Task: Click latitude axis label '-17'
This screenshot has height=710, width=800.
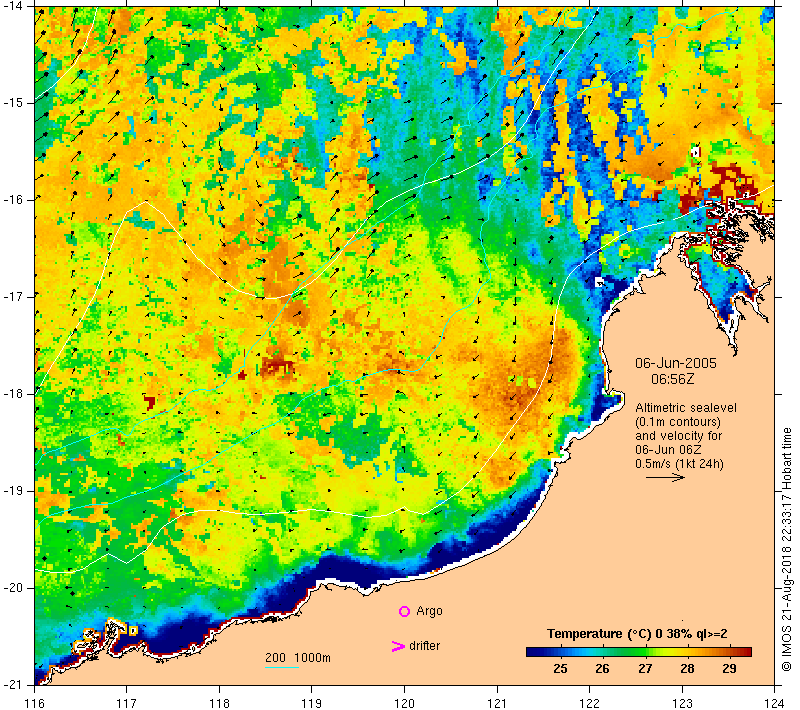Action: tap(12, 296)
